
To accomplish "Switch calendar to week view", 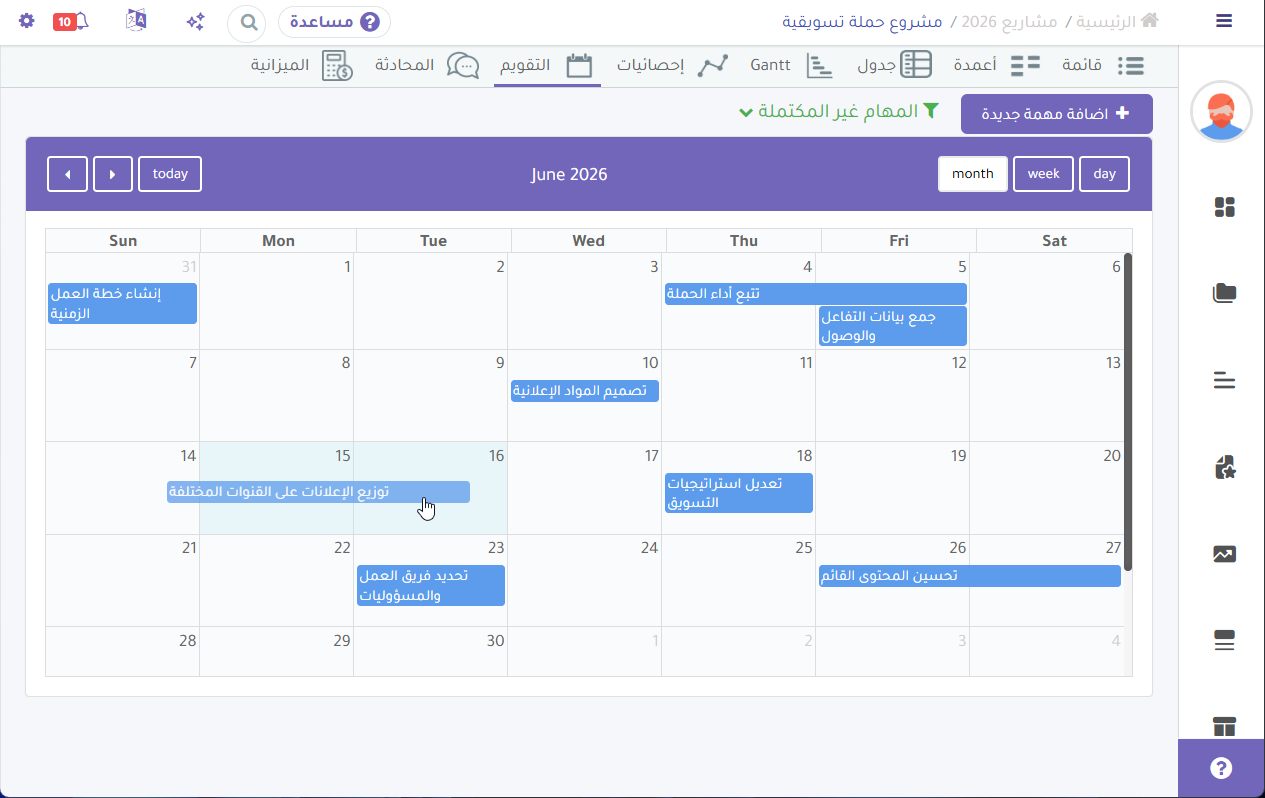I will [1043, 174].
